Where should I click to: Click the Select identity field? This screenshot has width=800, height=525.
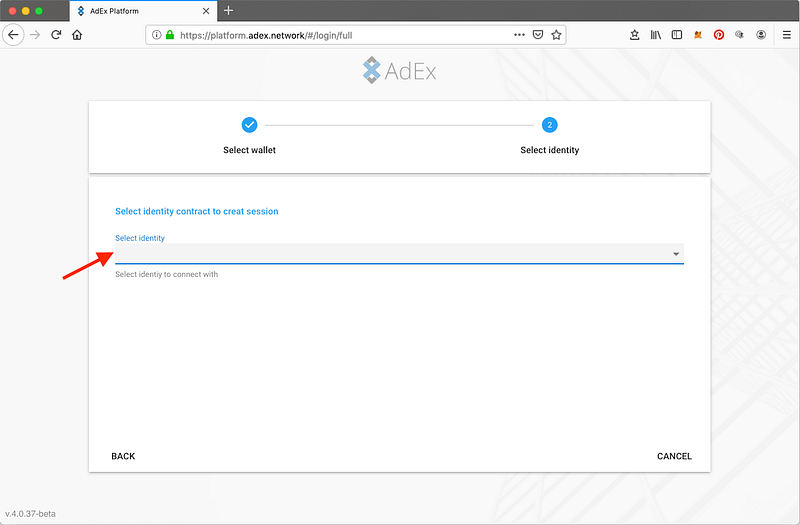point(399,254)
